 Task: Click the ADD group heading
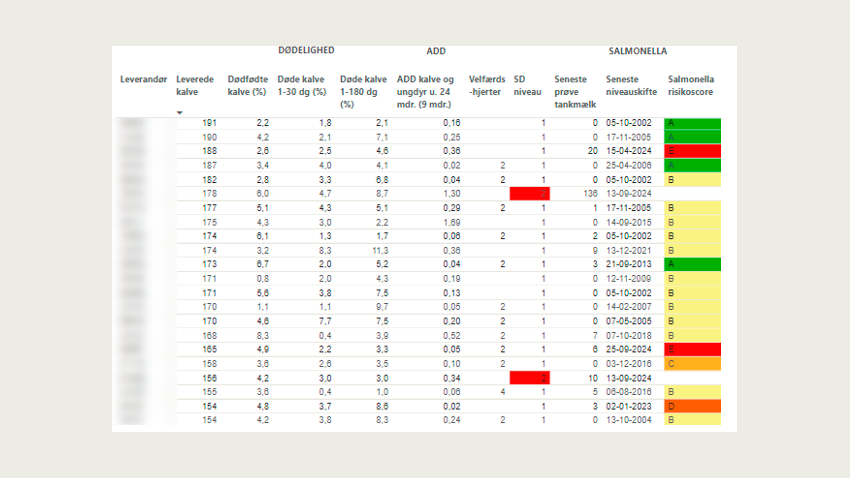435,50
